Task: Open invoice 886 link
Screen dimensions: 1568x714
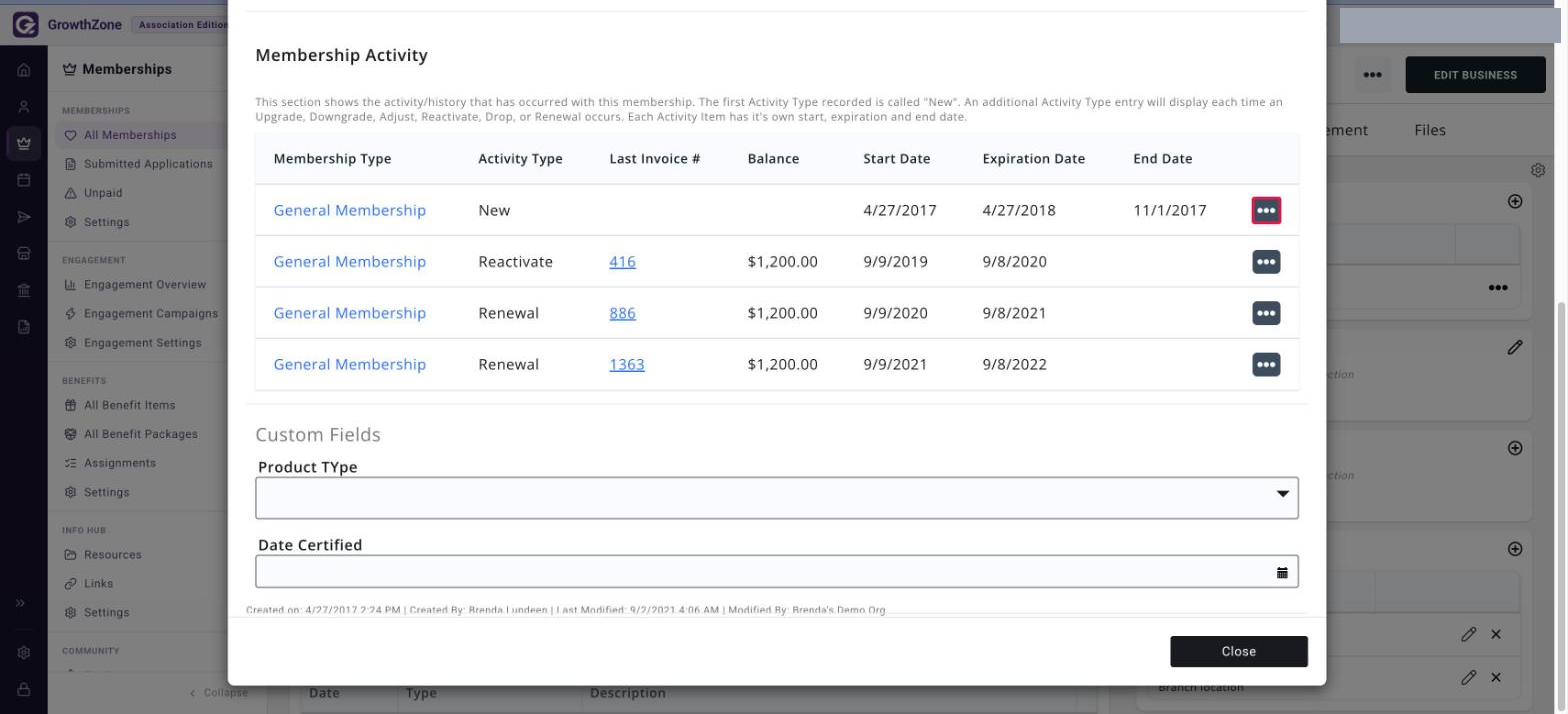Action: tap(622, 313)
